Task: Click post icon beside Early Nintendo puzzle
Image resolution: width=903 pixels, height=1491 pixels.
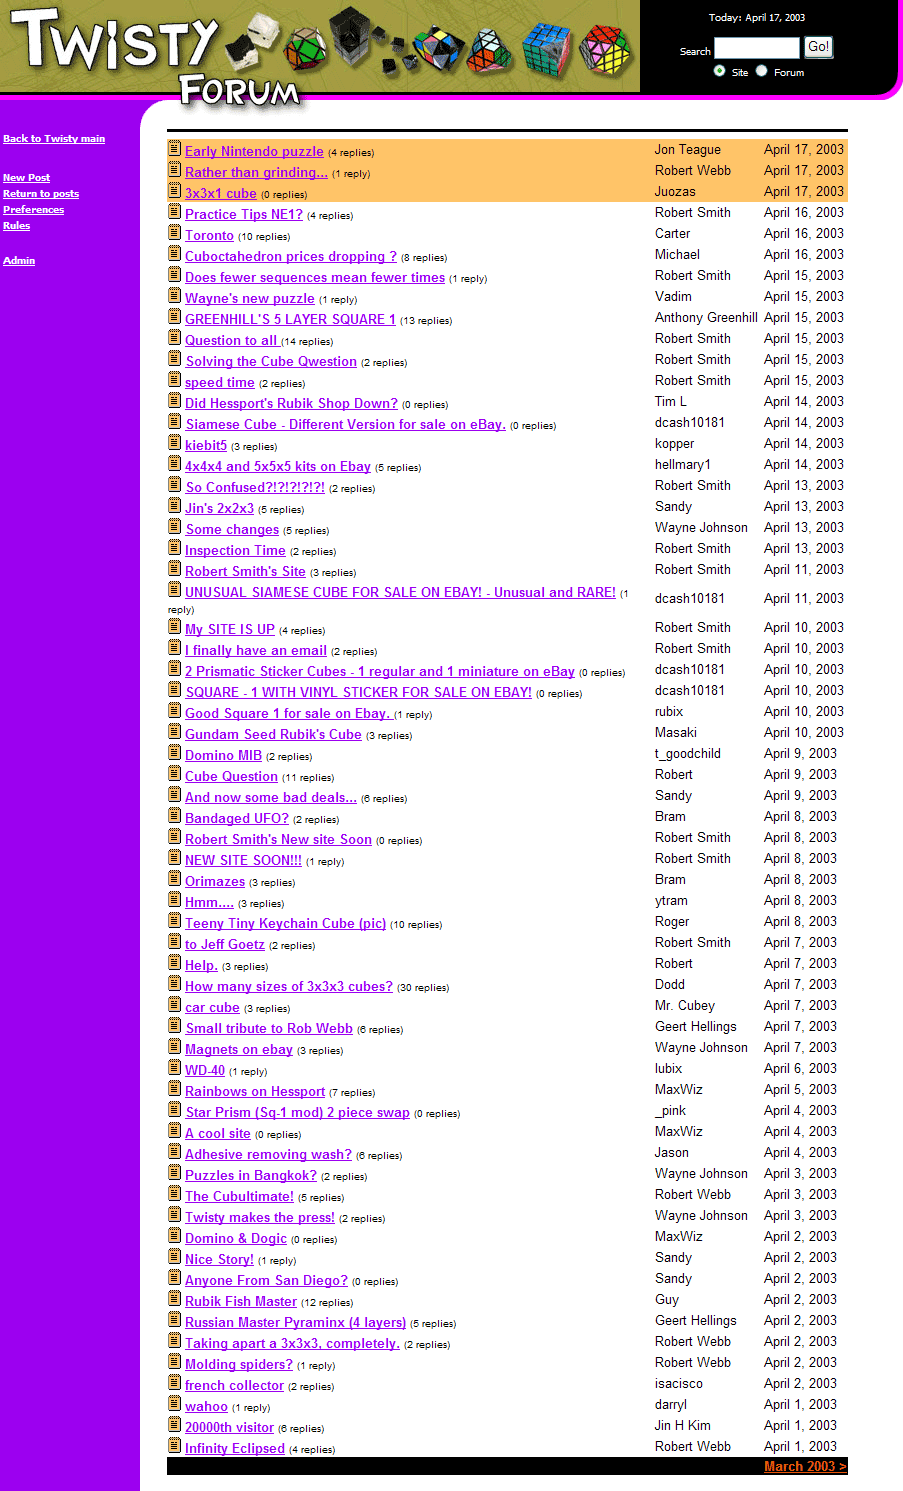Action: 174,149
